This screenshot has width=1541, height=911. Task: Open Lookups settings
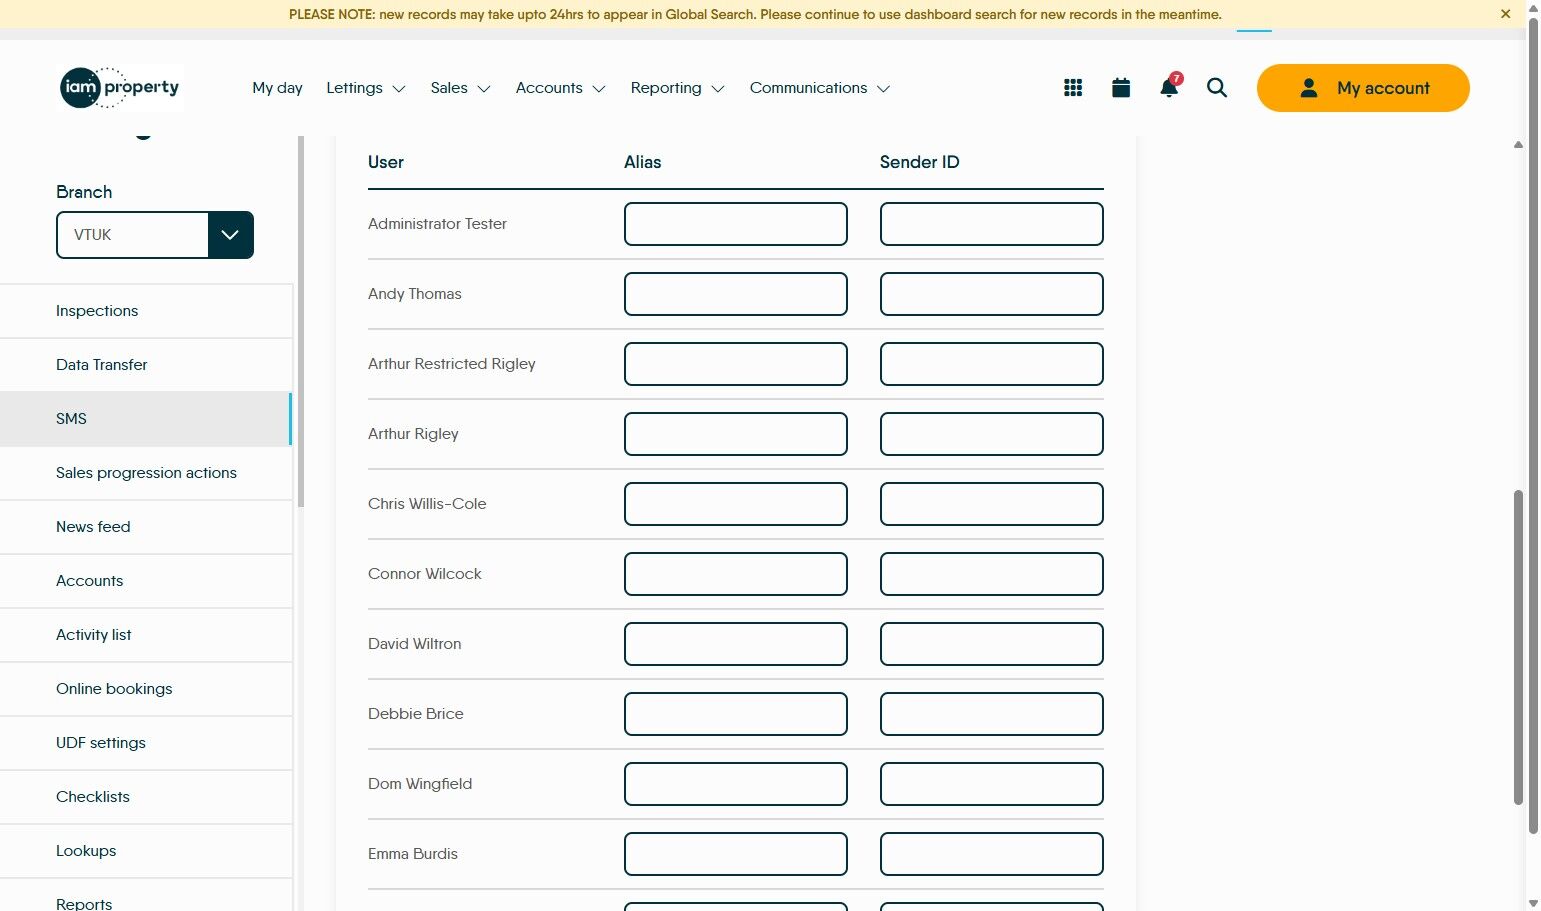[146, 851]
